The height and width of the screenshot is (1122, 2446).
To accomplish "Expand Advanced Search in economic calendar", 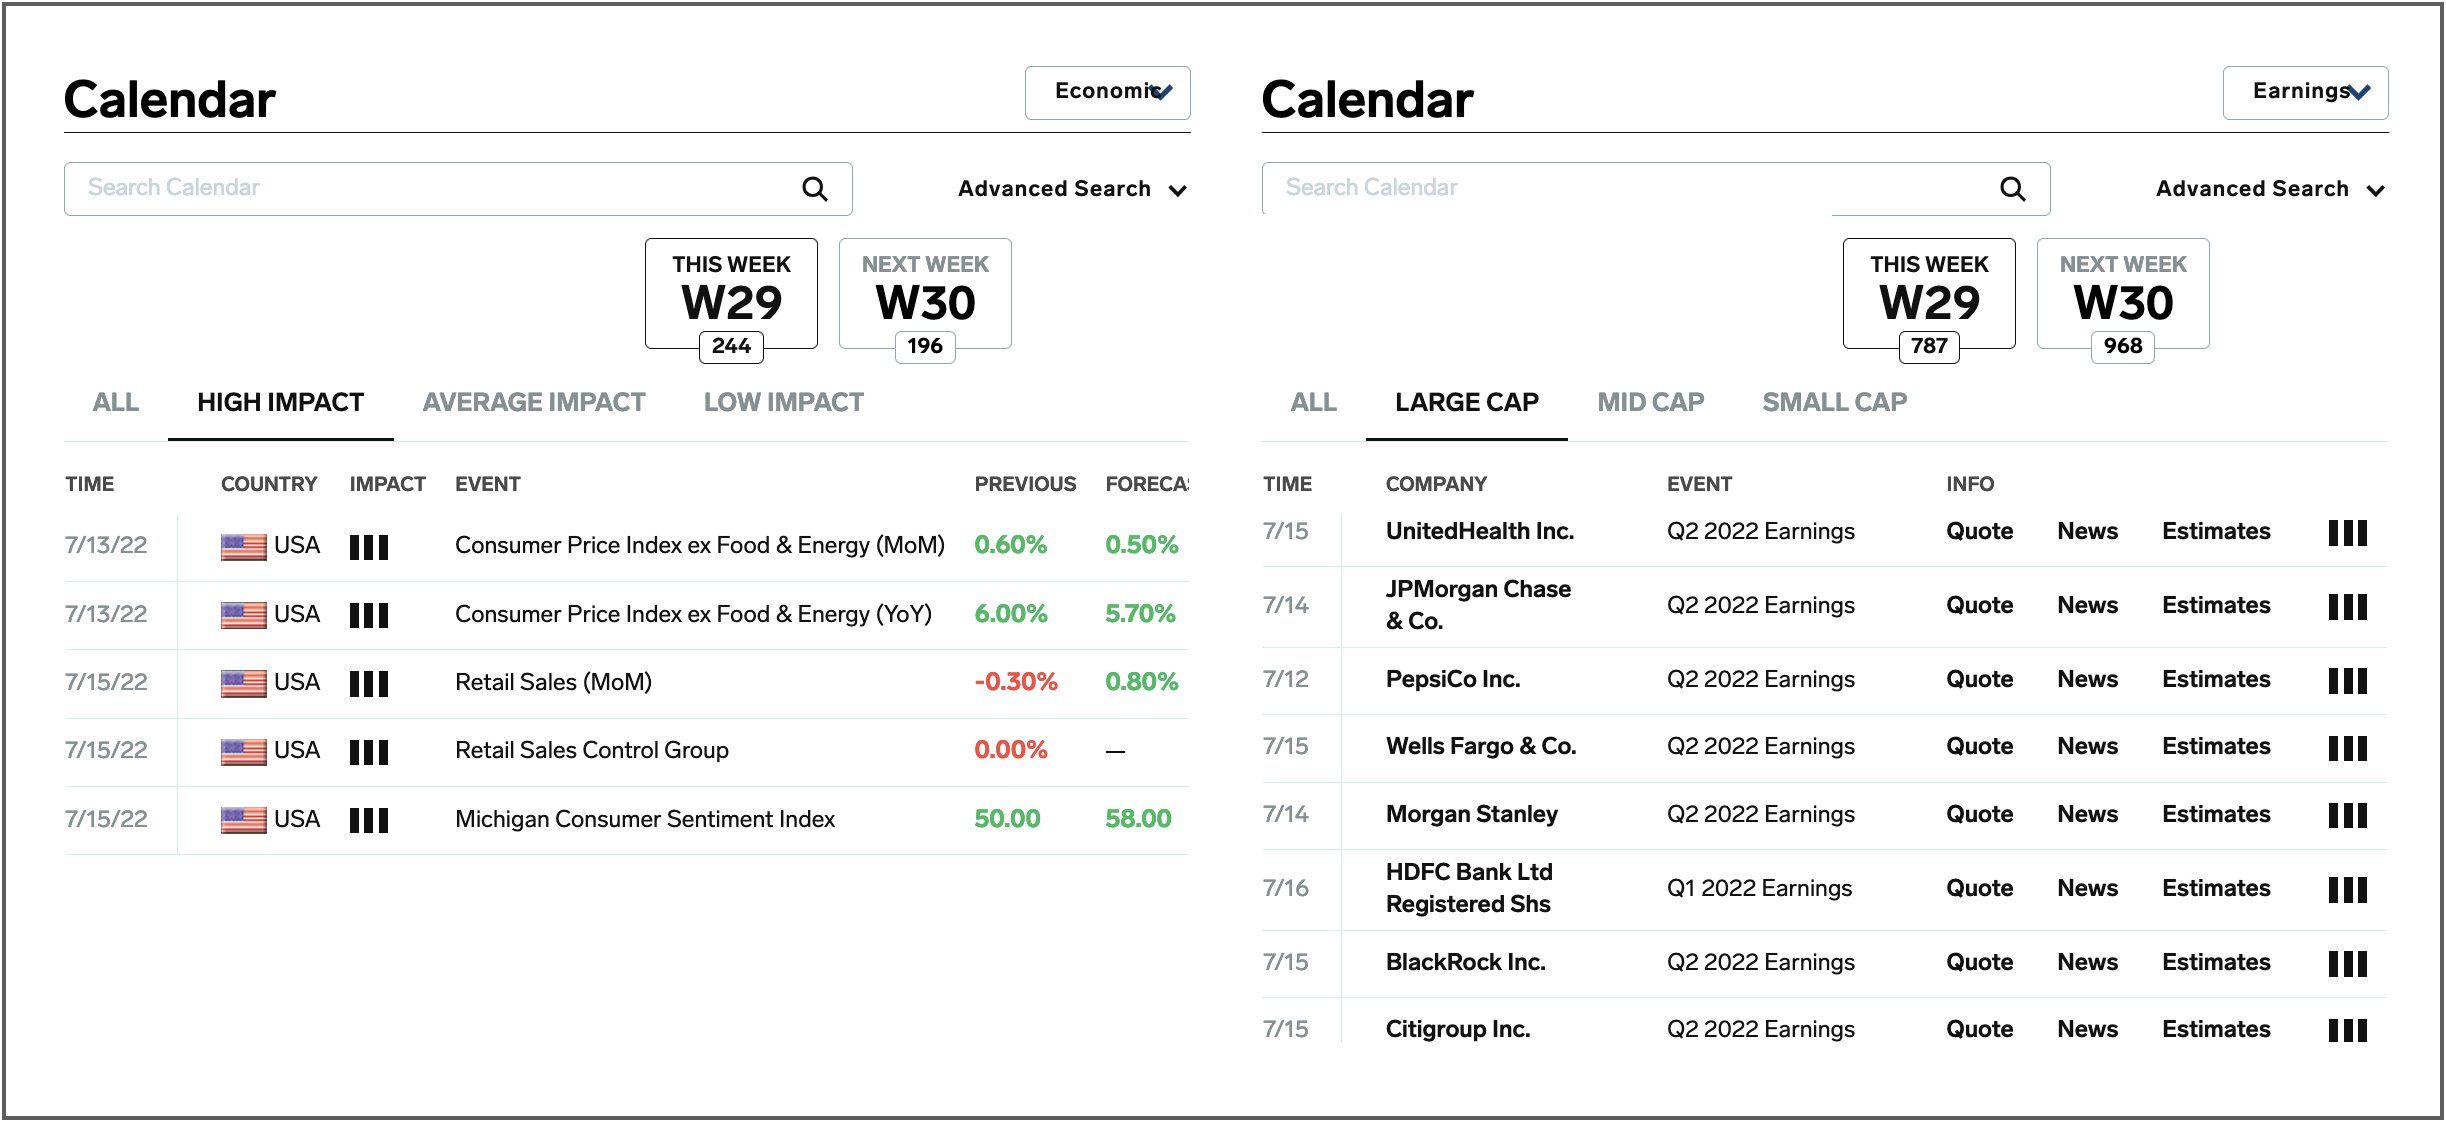I will pyautogui.click(x=1072, y=189).
